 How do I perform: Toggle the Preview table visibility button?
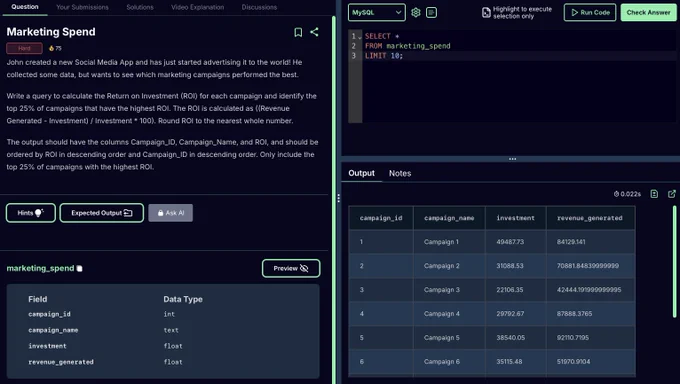[x=291, y=269]
